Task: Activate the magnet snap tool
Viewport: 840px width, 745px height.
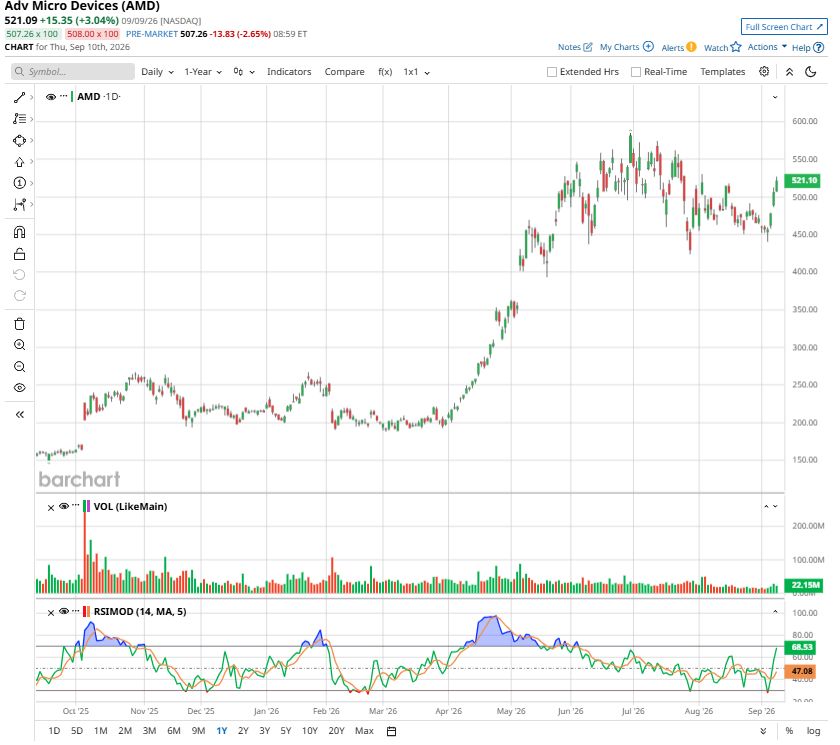Action: point(19,232)
